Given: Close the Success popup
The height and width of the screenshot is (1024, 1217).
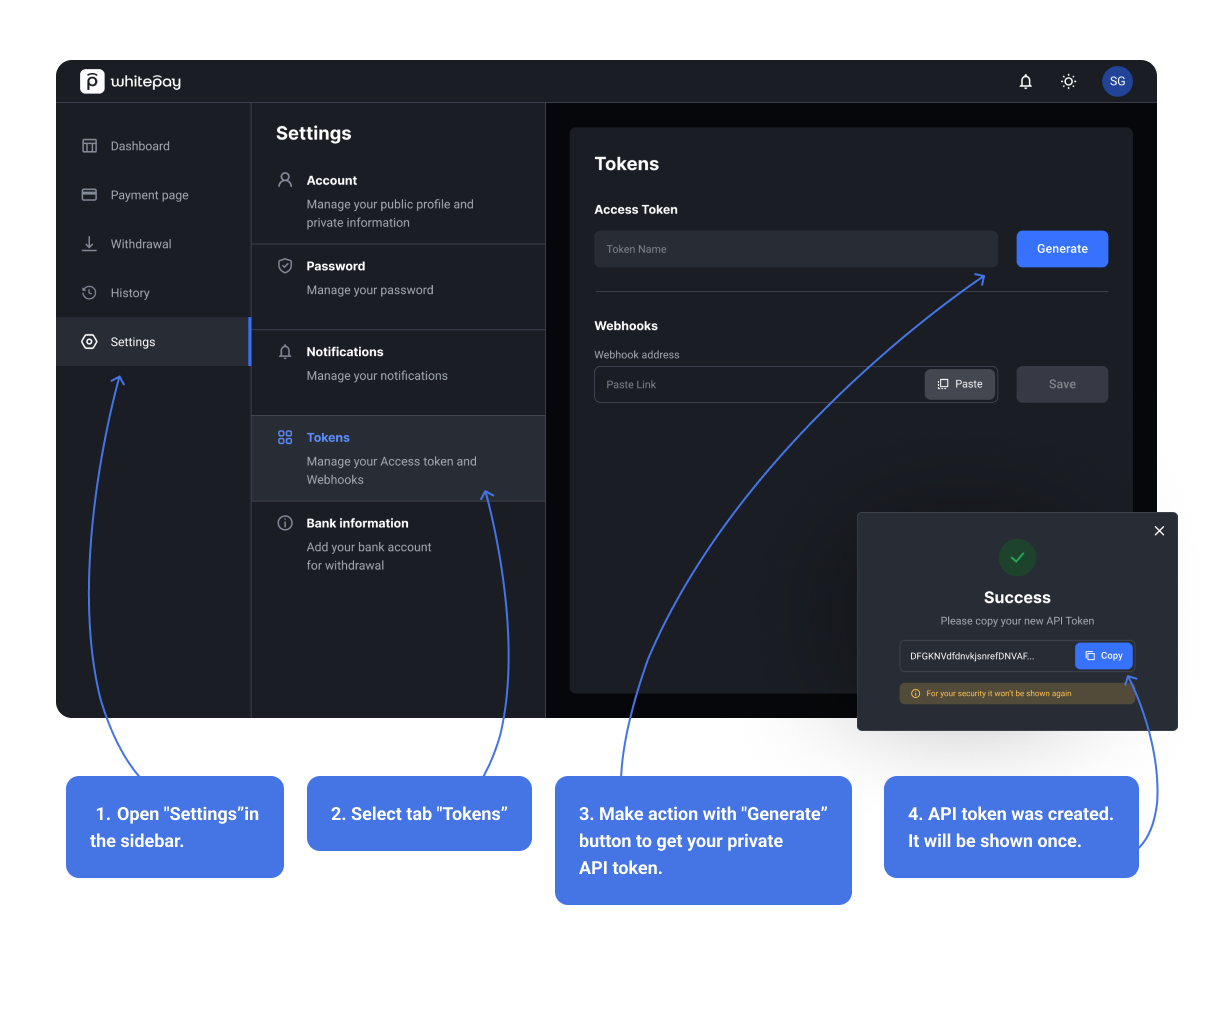Looking at the screenshot, I should tap(1159, 531).
